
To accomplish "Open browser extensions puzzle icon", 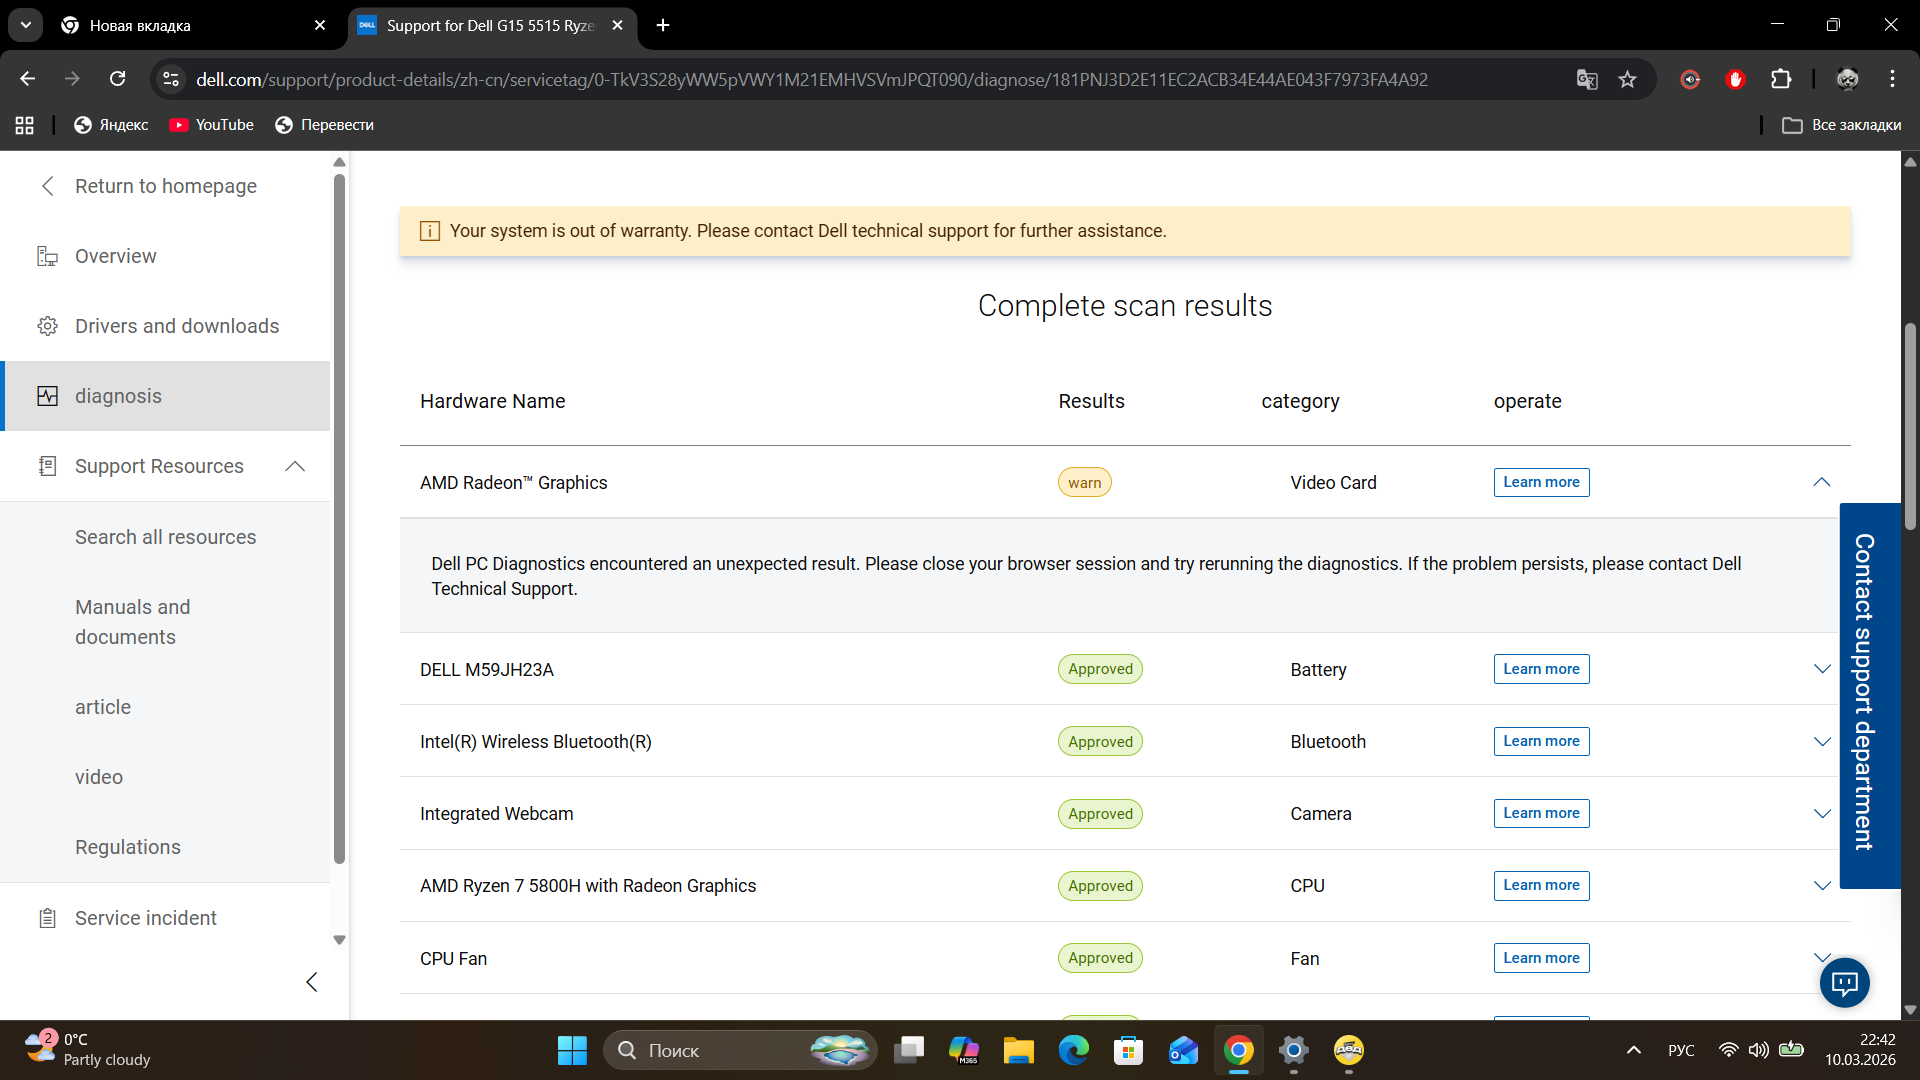I will coord(1781,79).
